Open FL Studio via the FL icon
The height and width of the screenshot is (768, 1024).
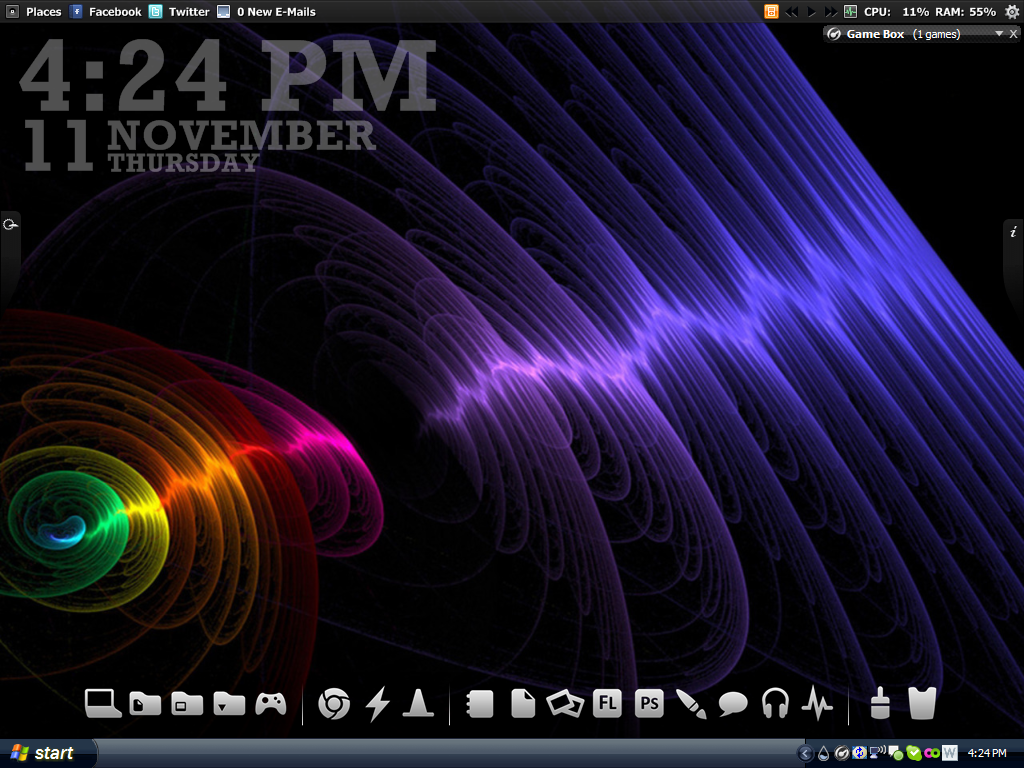(x=607, y=704)
